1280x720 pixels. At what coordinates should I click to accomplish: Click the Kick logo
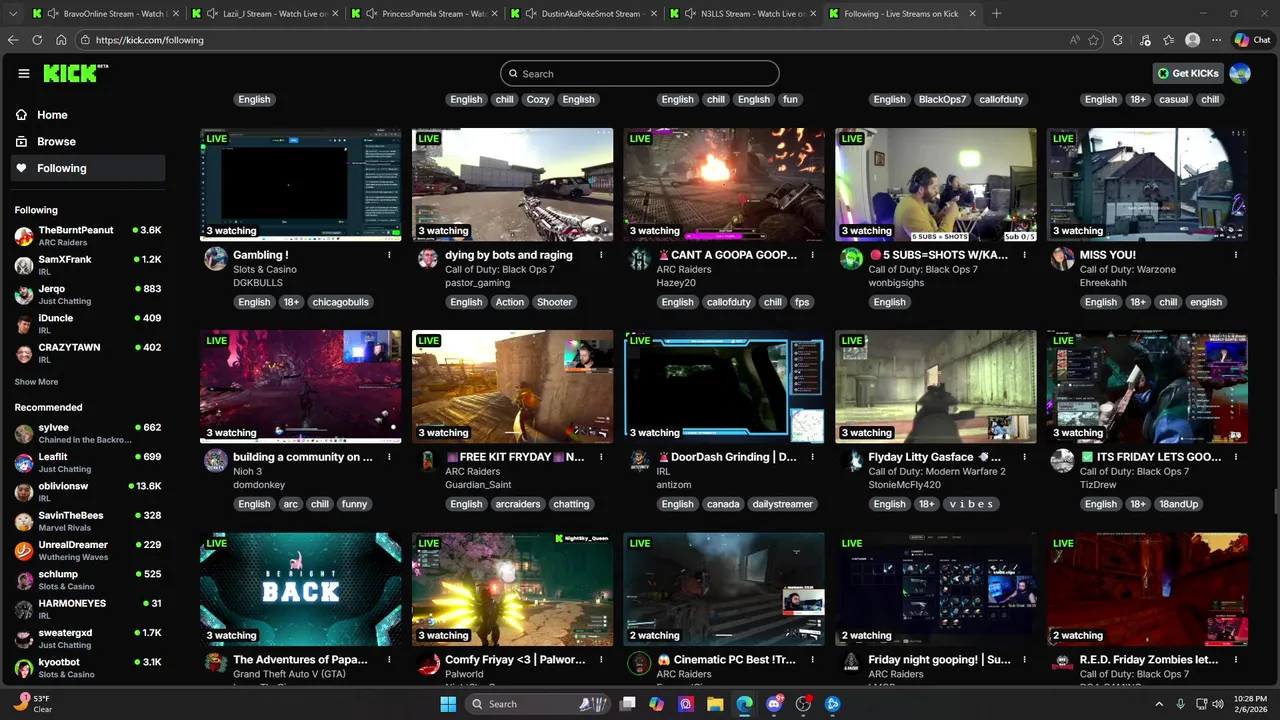coord(74,73)
